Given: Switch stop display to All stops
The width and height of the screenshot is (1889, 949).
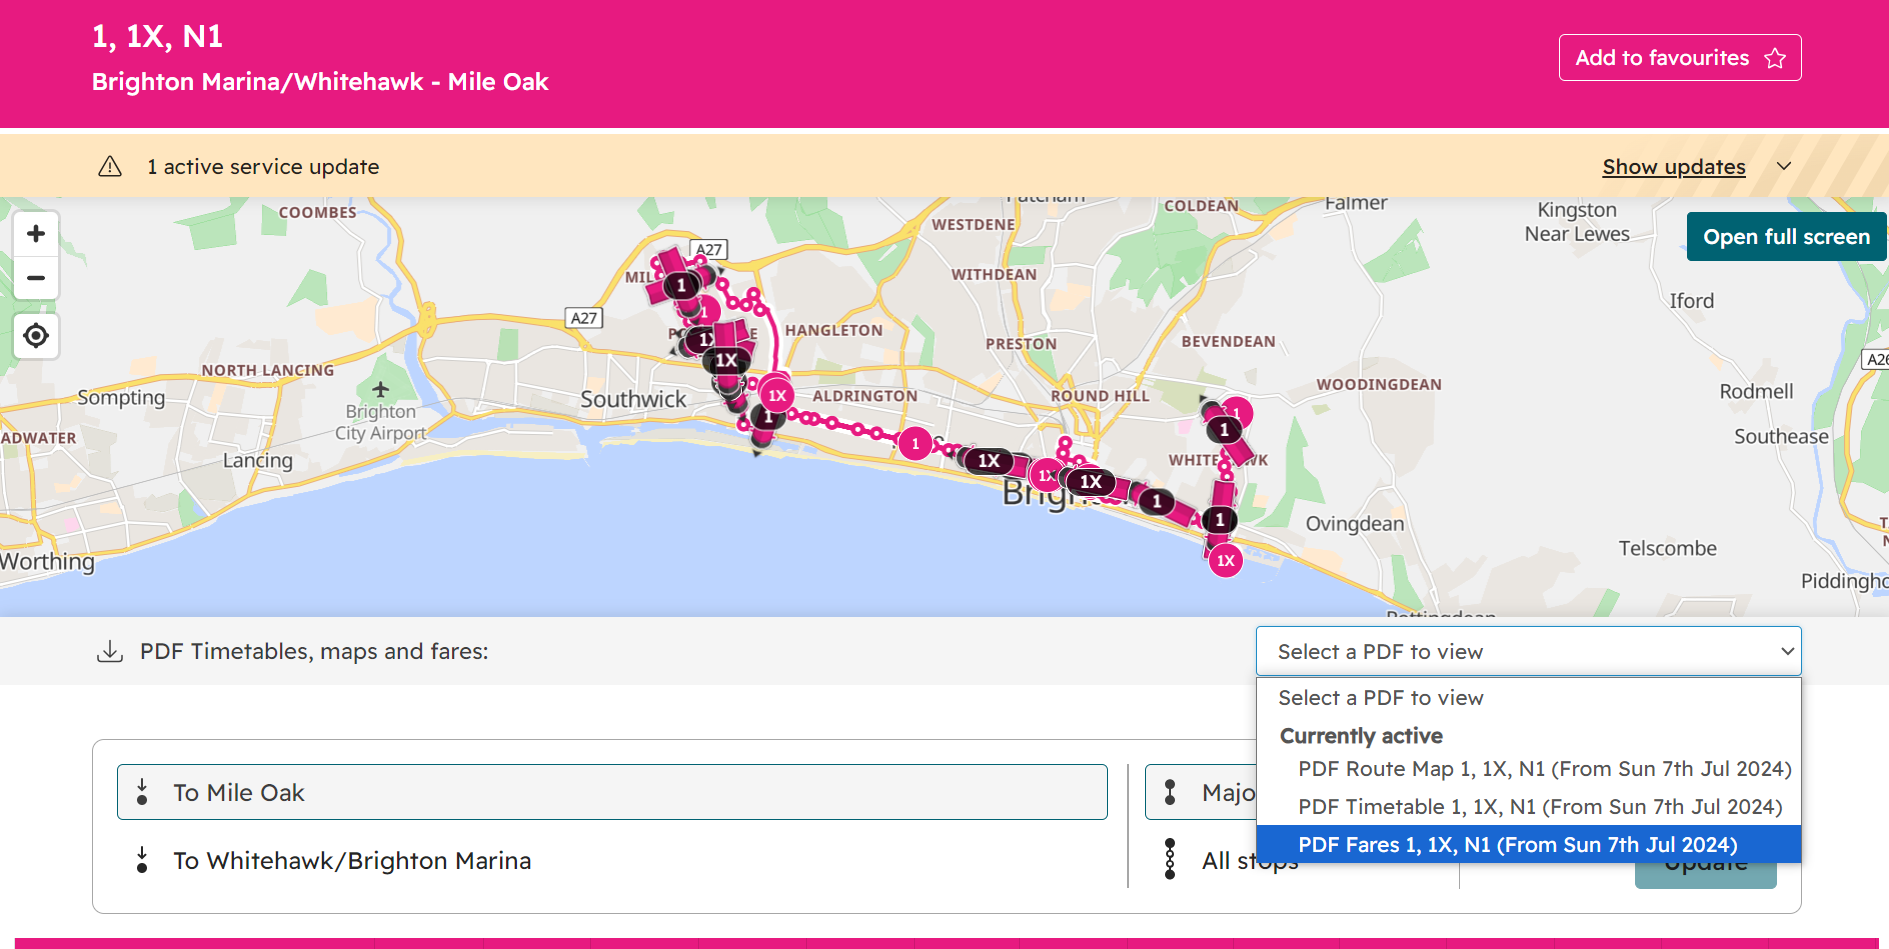Looking at the screenshot, I should coord(1247,860).
